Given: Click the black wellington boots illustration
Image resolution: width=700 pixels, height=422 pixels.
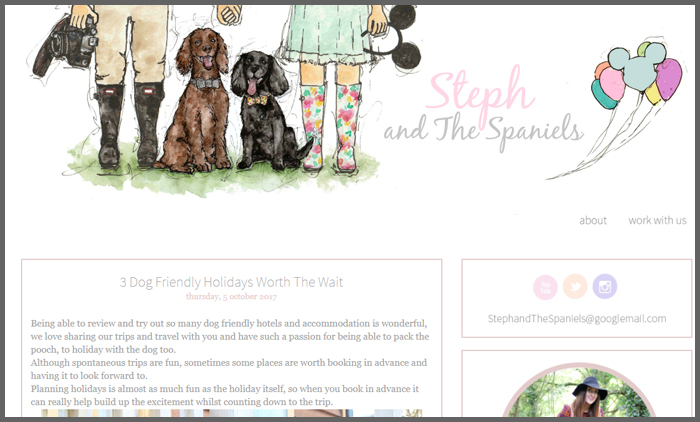Looking at the screenshot, I should click(129, 125).
